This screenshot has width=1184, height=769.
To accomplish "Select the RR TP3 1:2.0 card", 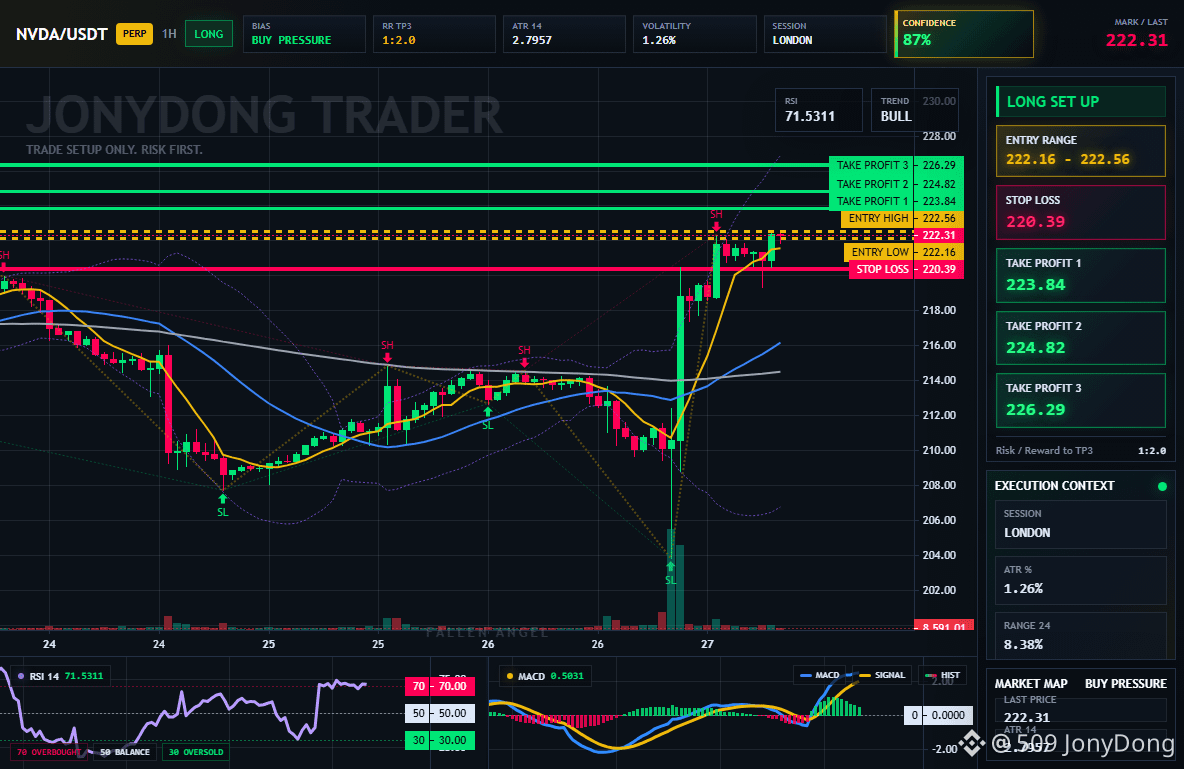I will [x=434, y=34].
